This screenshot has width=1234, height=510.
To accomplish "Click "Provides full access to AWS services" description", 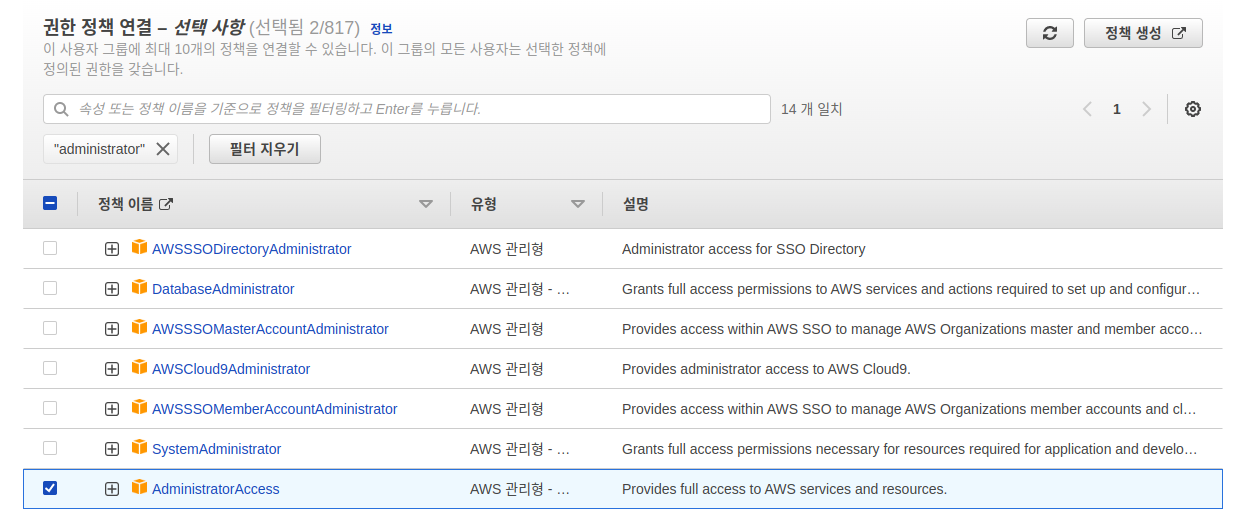I will coord(784,489).
